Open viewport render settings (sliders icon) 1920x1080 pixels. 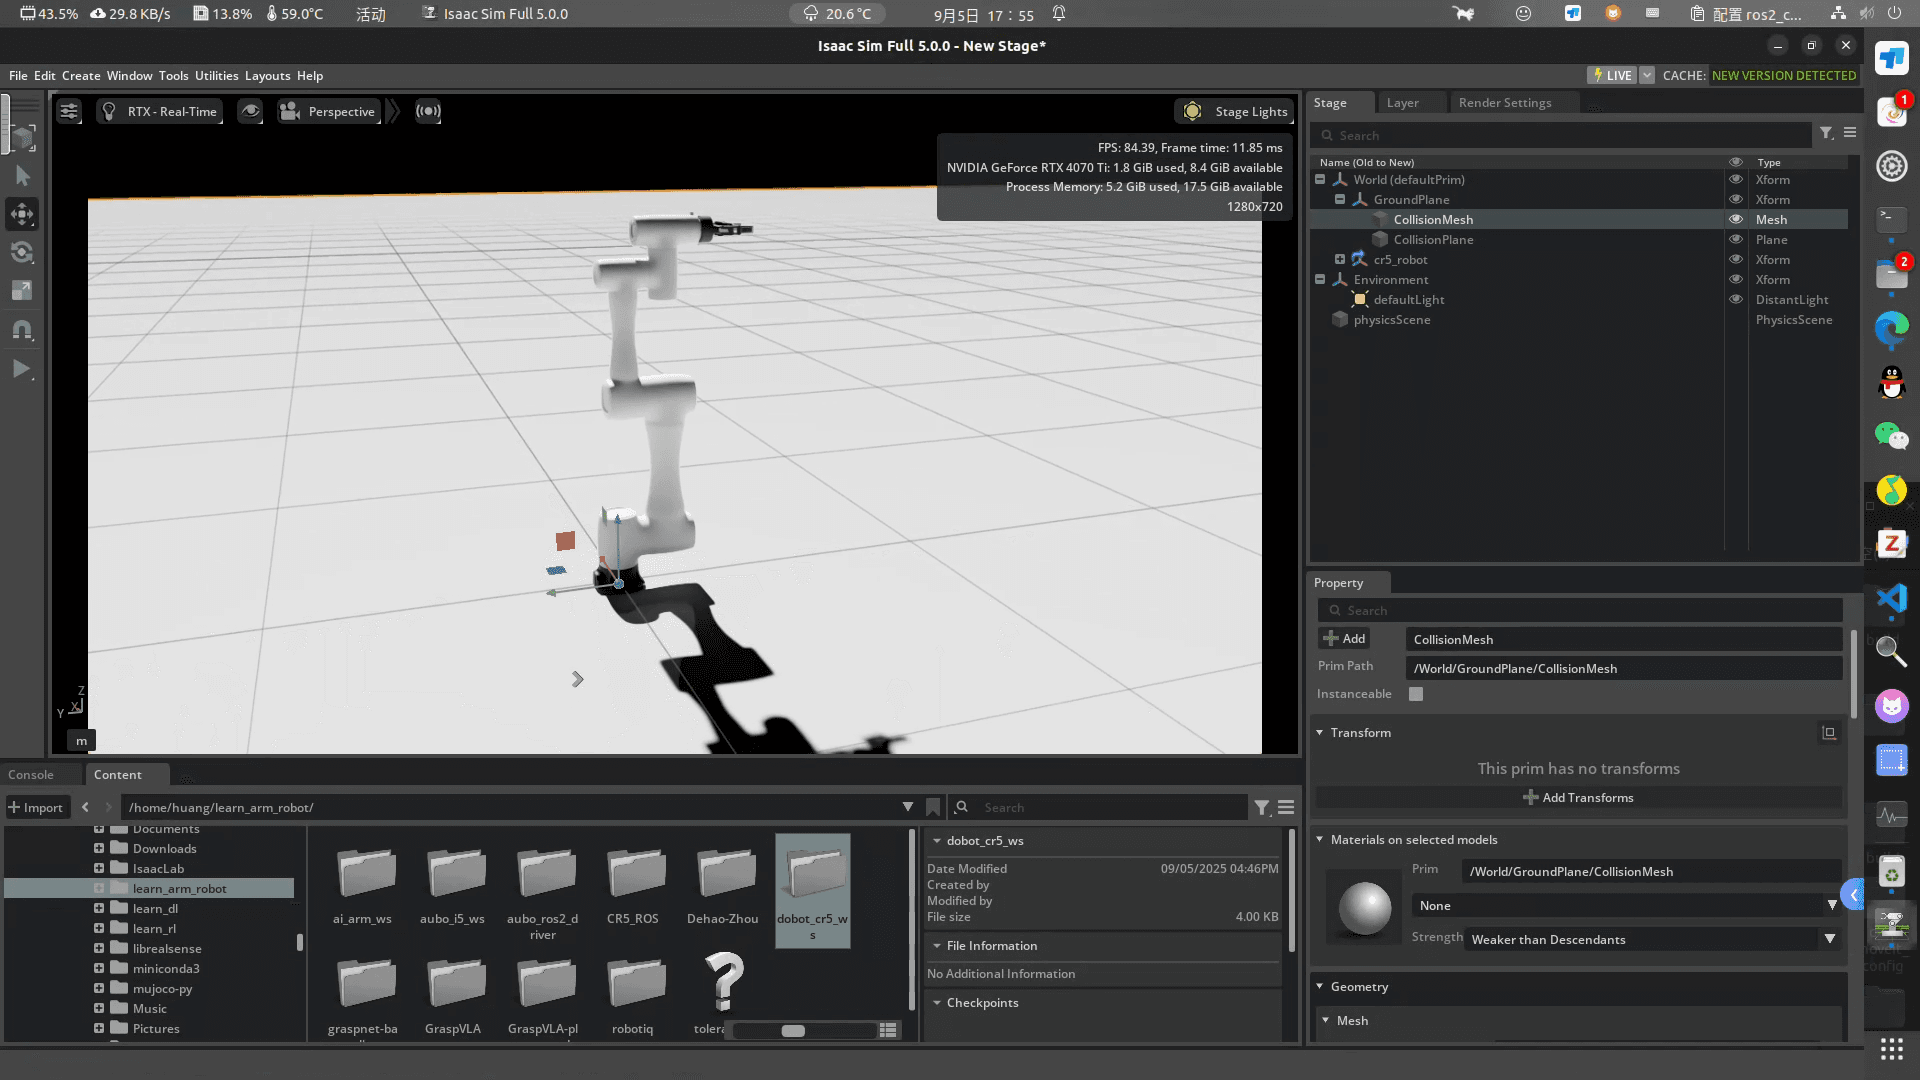point(67,111)
